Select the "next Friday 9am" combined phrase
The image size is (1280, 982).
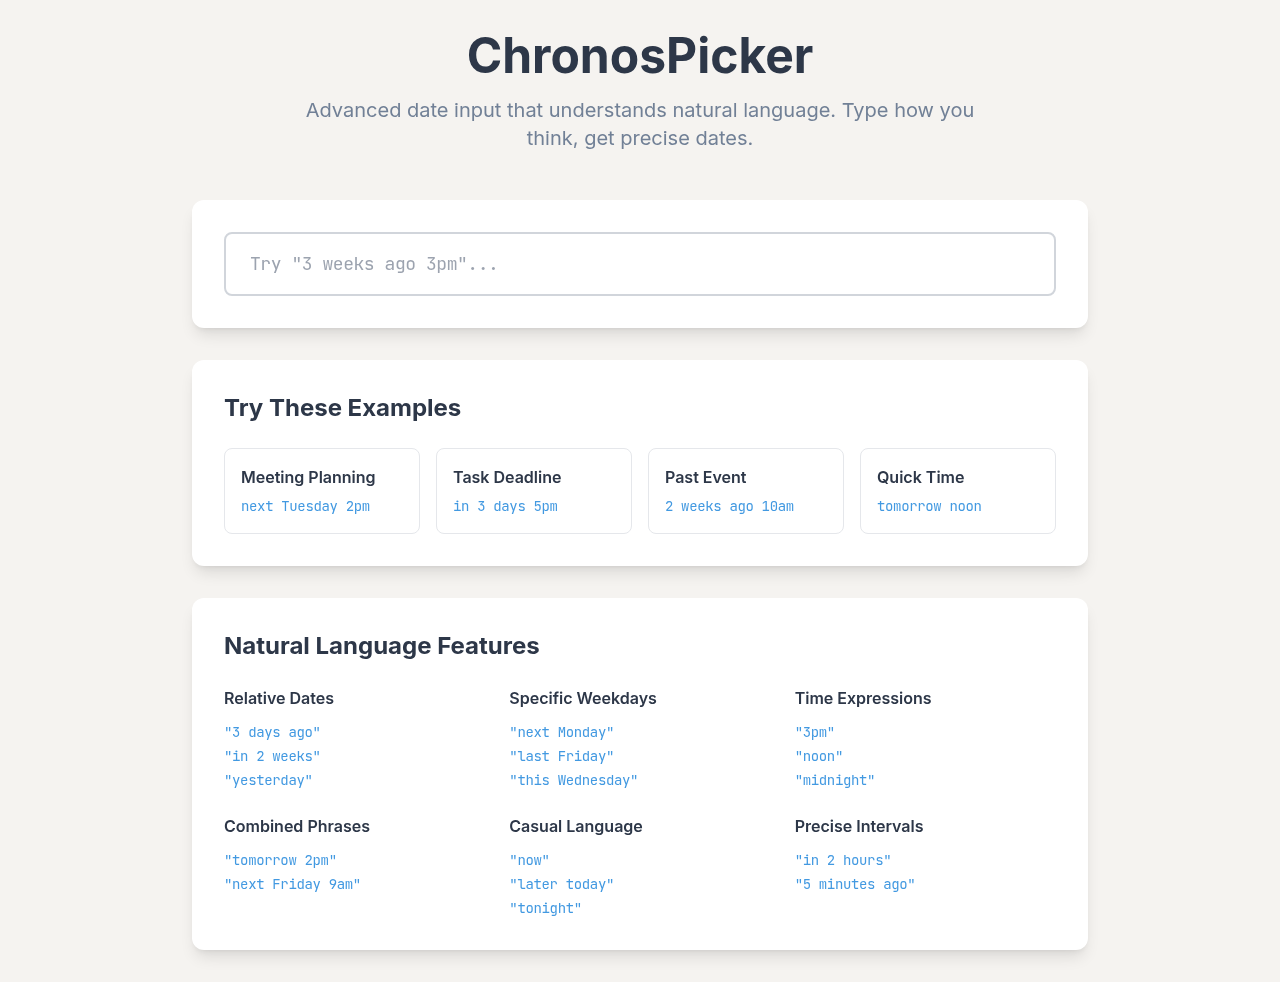coord(292,884)
